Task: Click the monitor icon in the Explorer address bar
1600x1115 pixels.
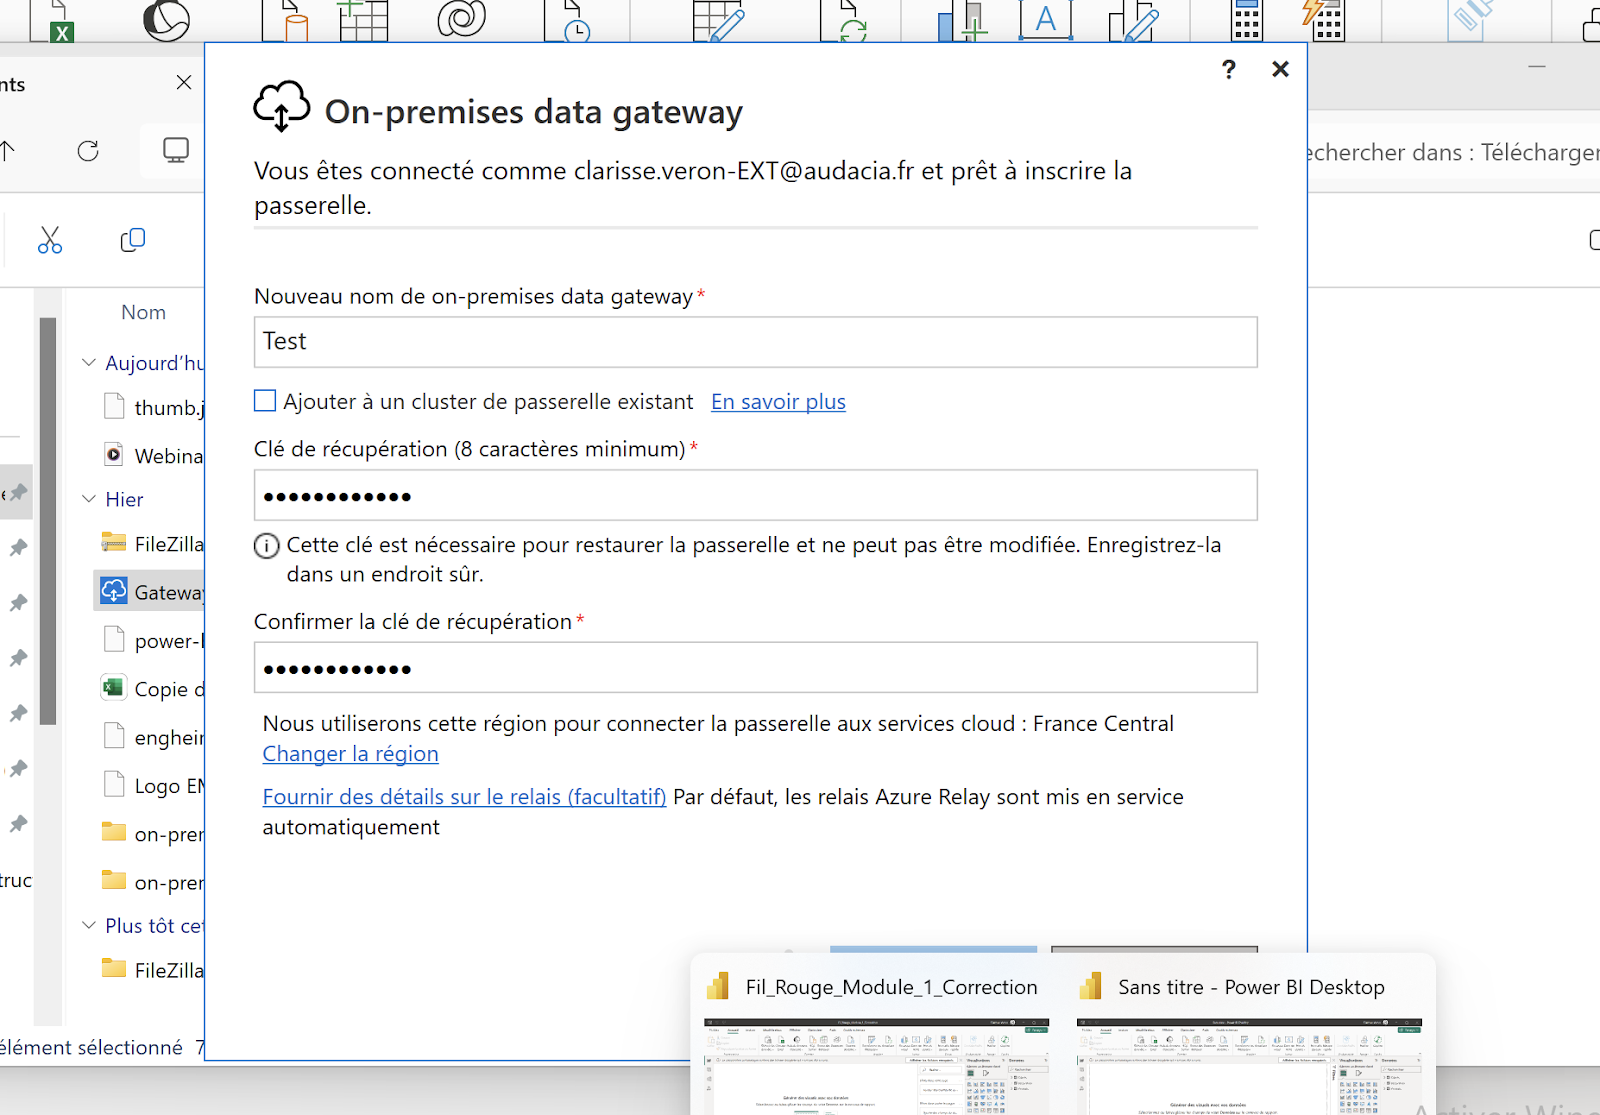Action: pos(176,151)
